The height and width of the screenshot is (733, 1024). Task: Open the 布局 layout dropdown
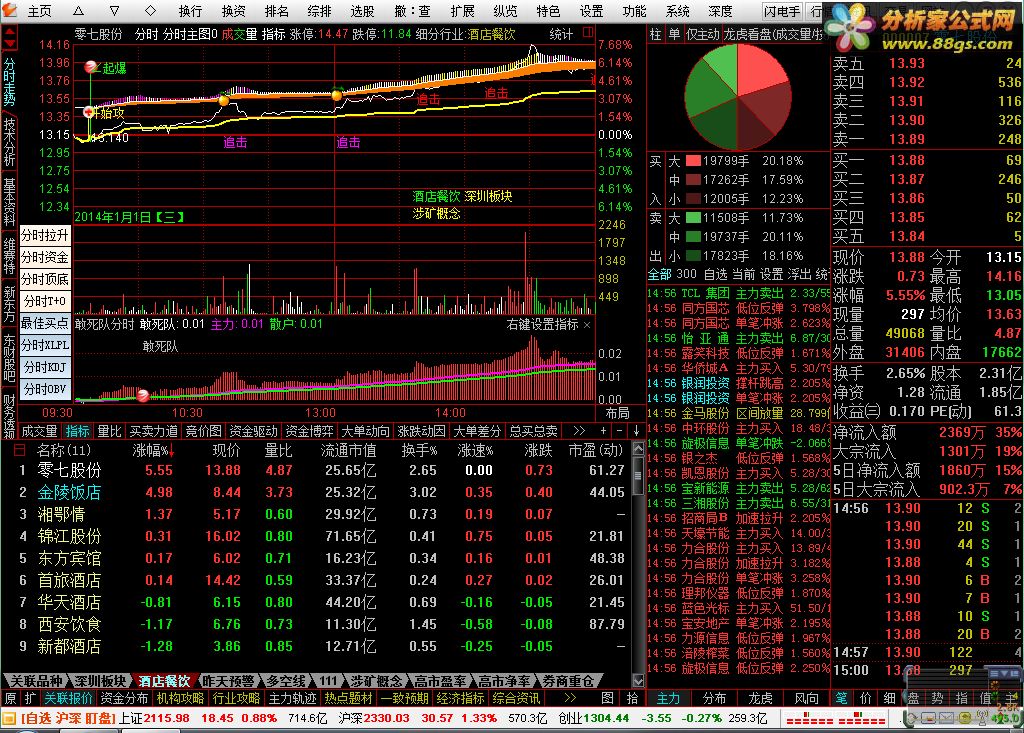click(x=617, y=413)
